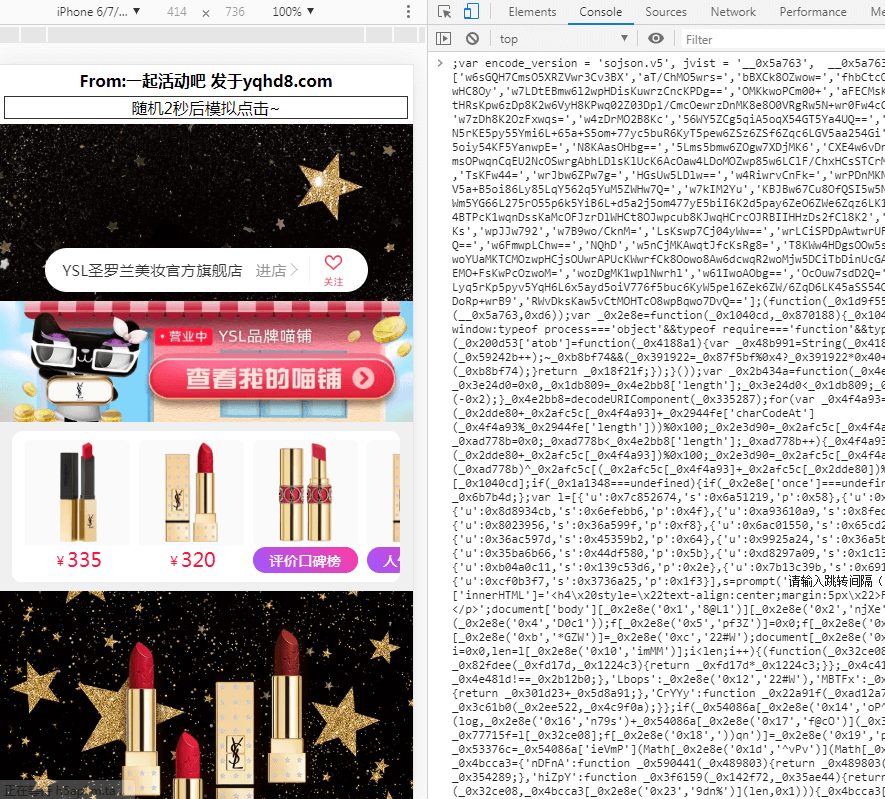Click the arrow on 查看我的喵铺 banner
This screenshot has height=799, width=885.
point(363,378)
